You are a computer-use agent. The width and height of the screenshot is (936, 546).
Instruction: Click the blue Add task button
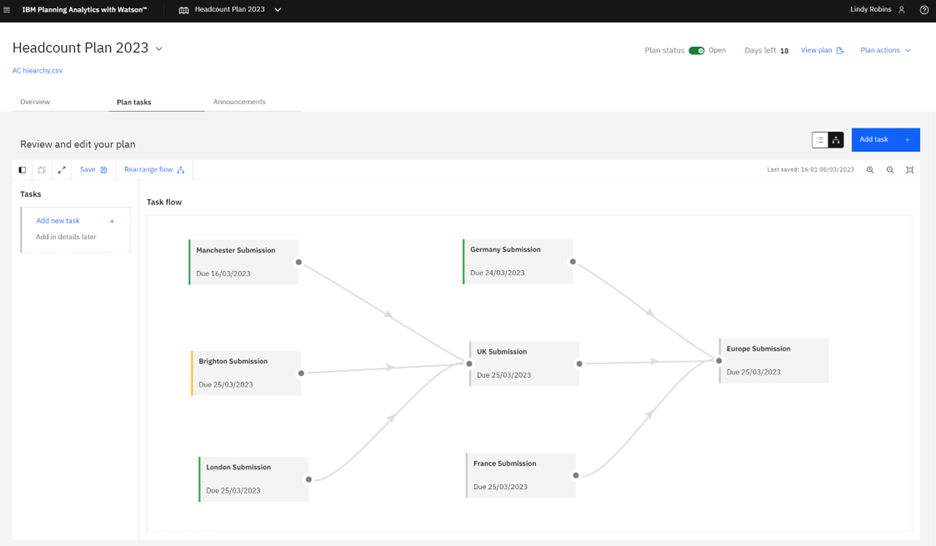[x=885, y=140]
